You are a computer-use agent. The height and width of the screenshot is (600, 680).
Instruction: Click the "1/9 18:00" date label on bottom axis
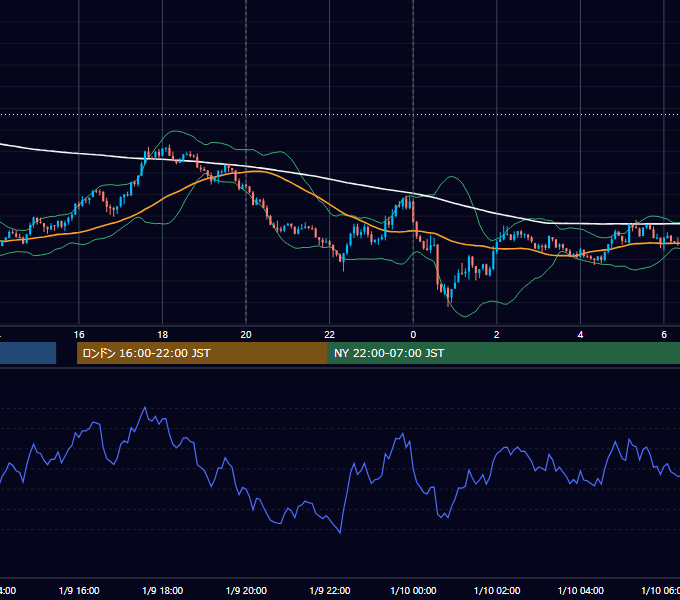(163, 590)
